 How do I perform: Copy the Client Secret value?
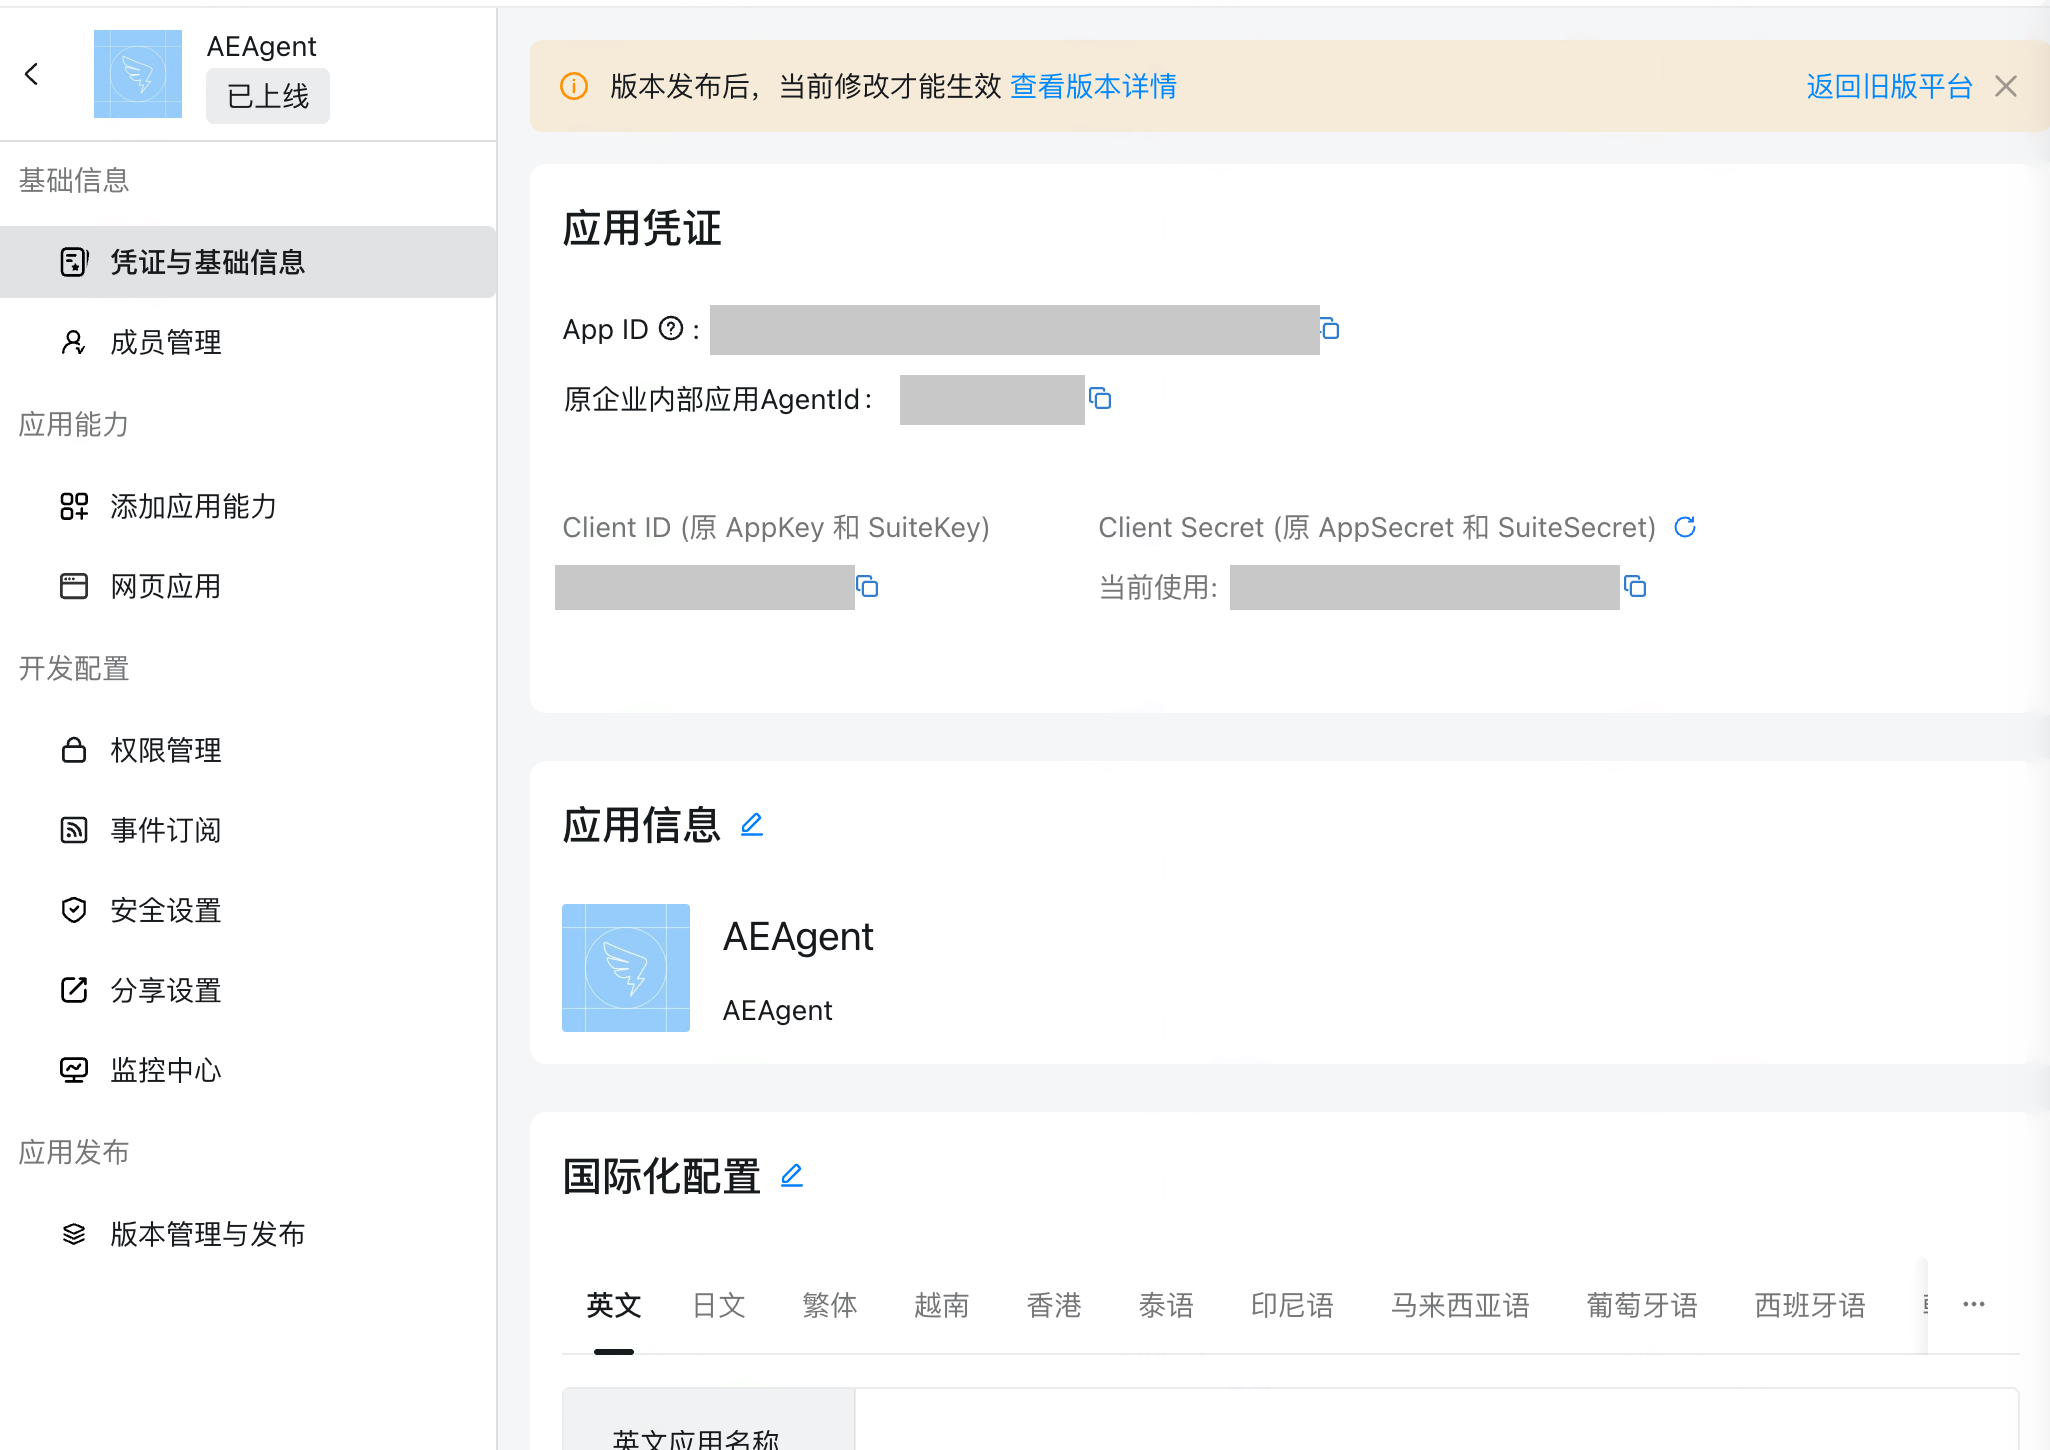coord(1635,587)
